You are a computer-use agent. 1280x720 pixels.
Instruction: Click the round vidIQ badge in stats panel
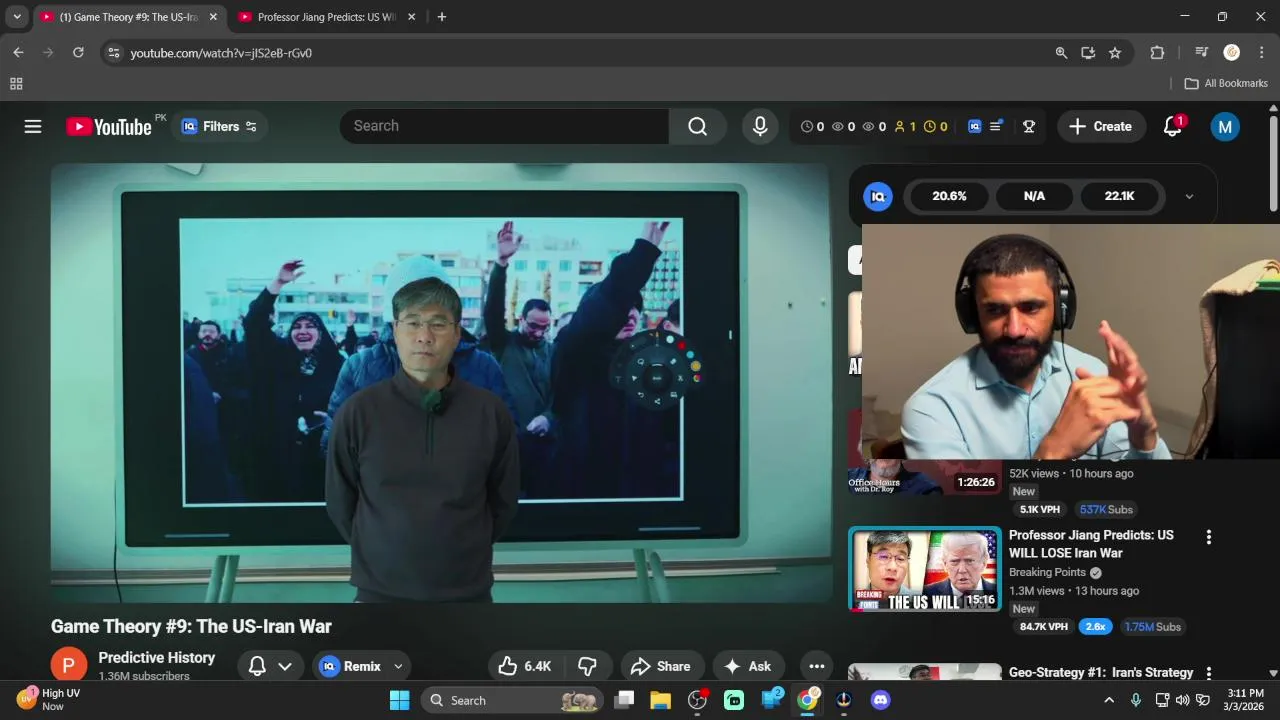pyautogui.click(x=878, y=196)
